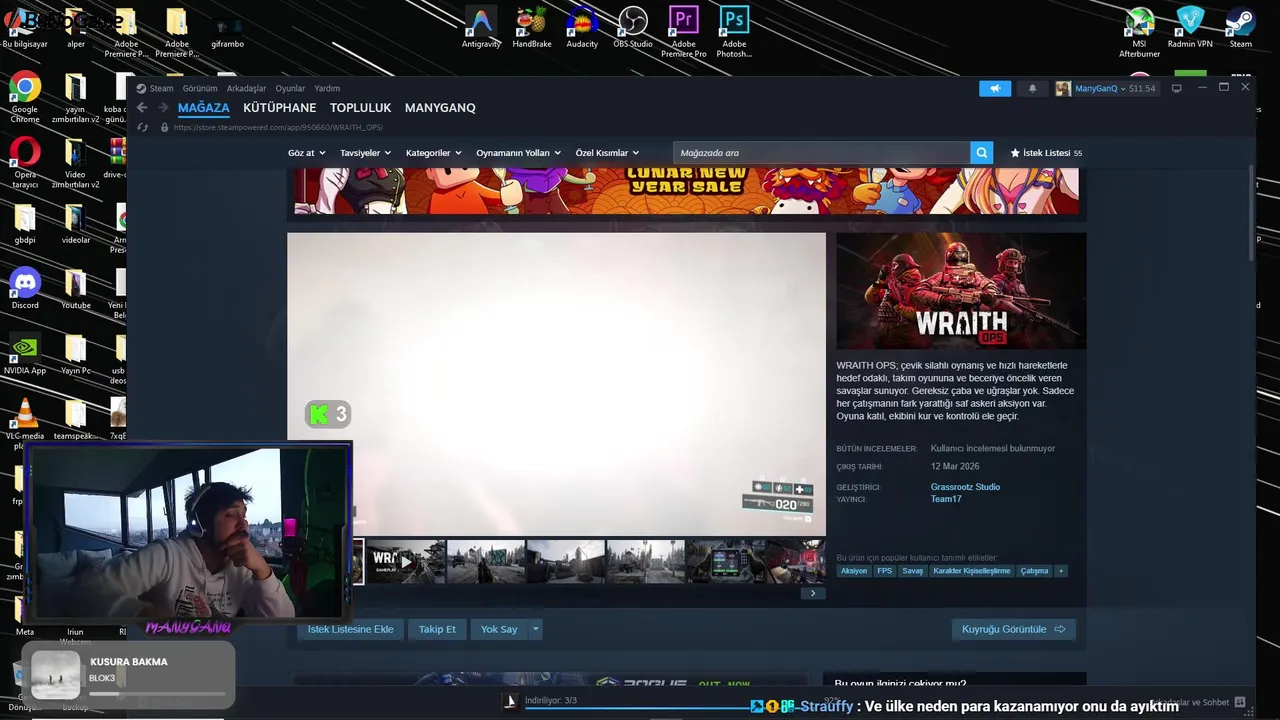1280x720 pixels.
Task: Open Adobe Premiere Pro shortcut icon
Action: pos(684,21)
